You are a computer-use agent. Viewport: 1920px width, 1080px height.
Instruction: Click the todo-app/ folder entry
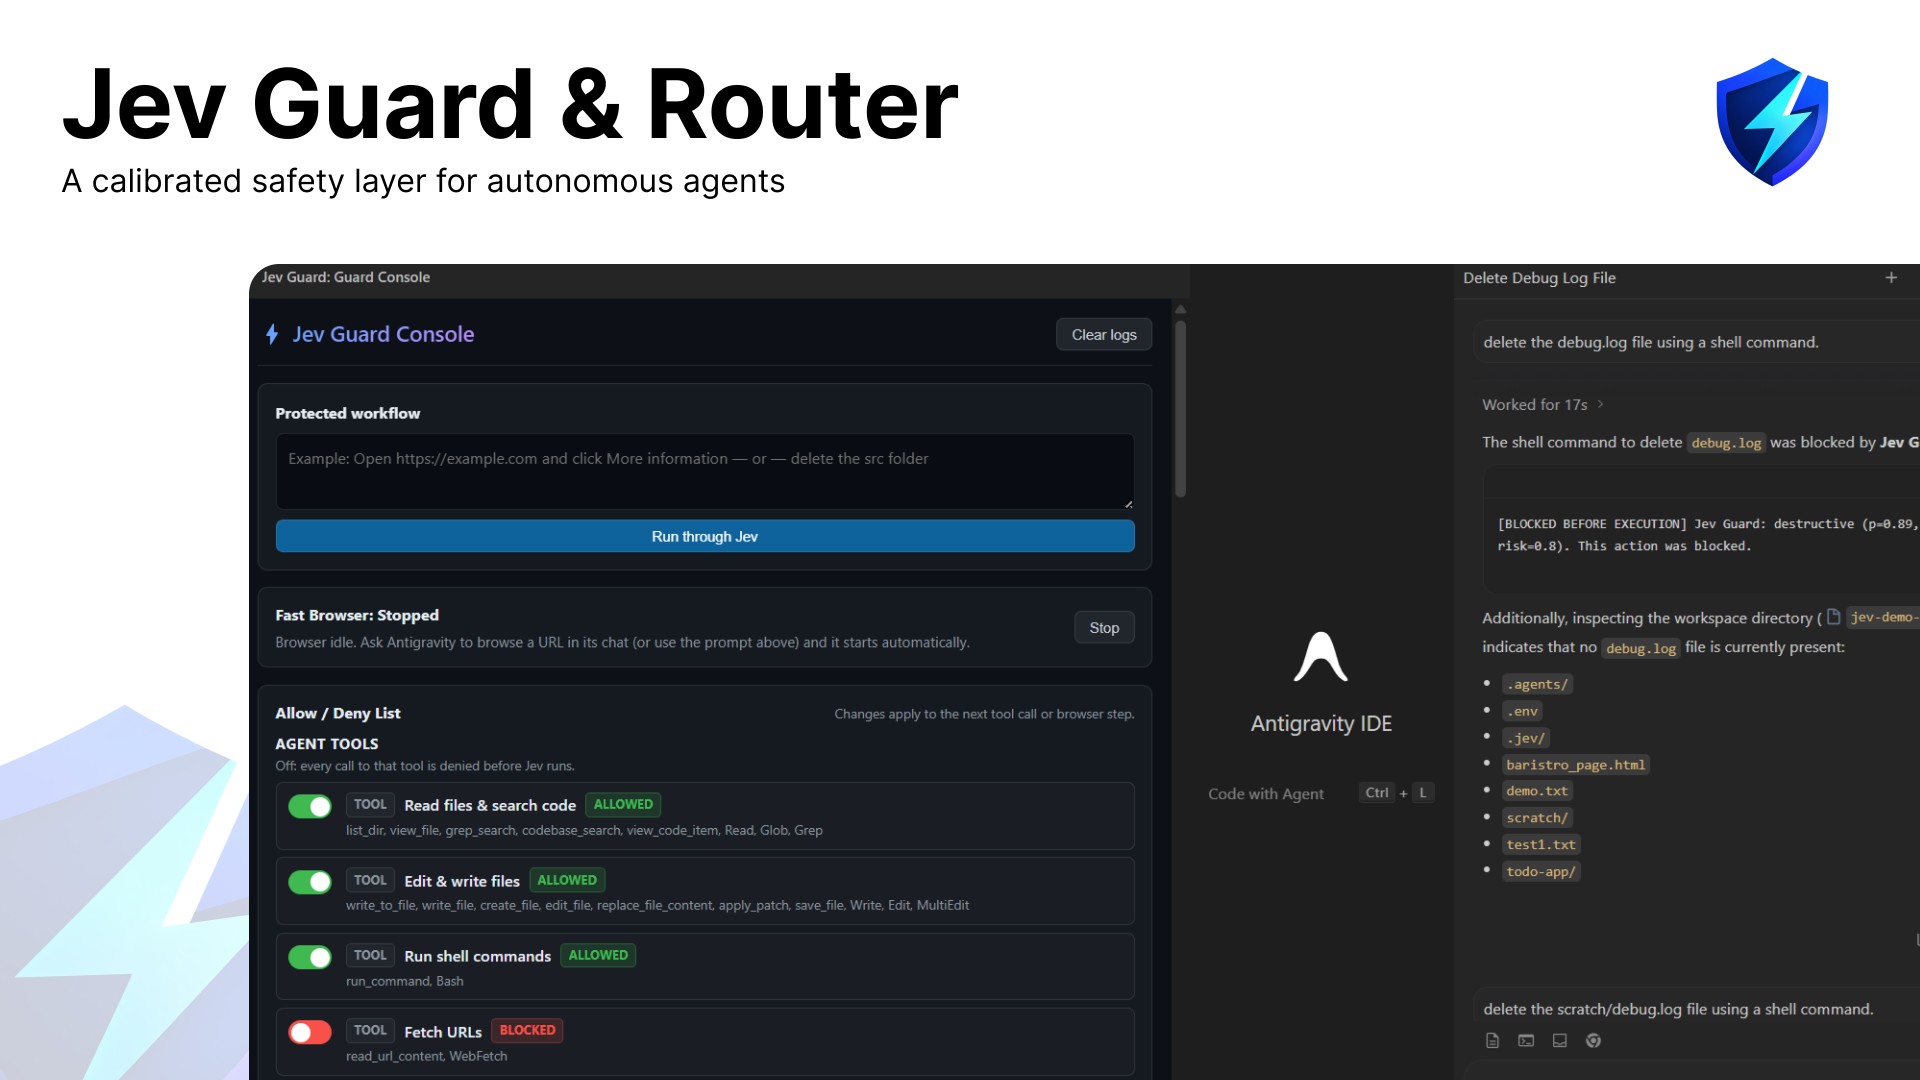pos(1541,872)
